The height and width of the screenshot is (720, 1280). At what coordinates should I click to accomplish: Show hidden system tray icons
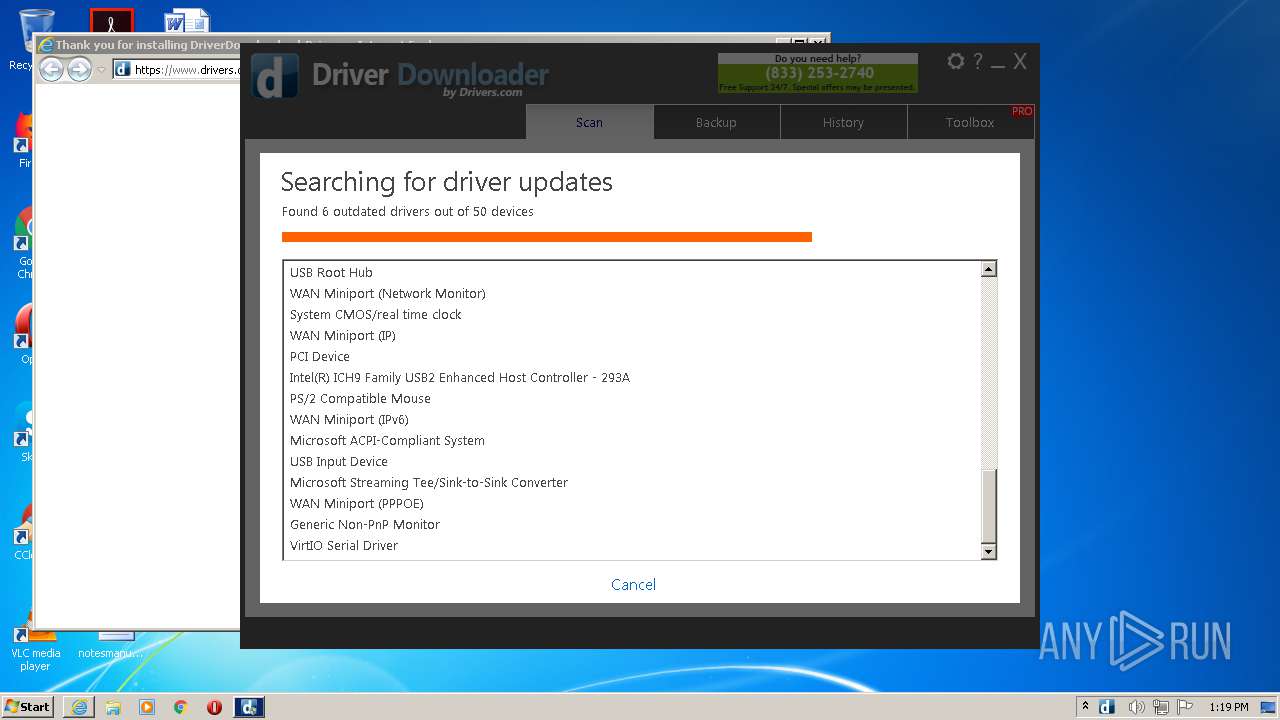(1085, 707)
